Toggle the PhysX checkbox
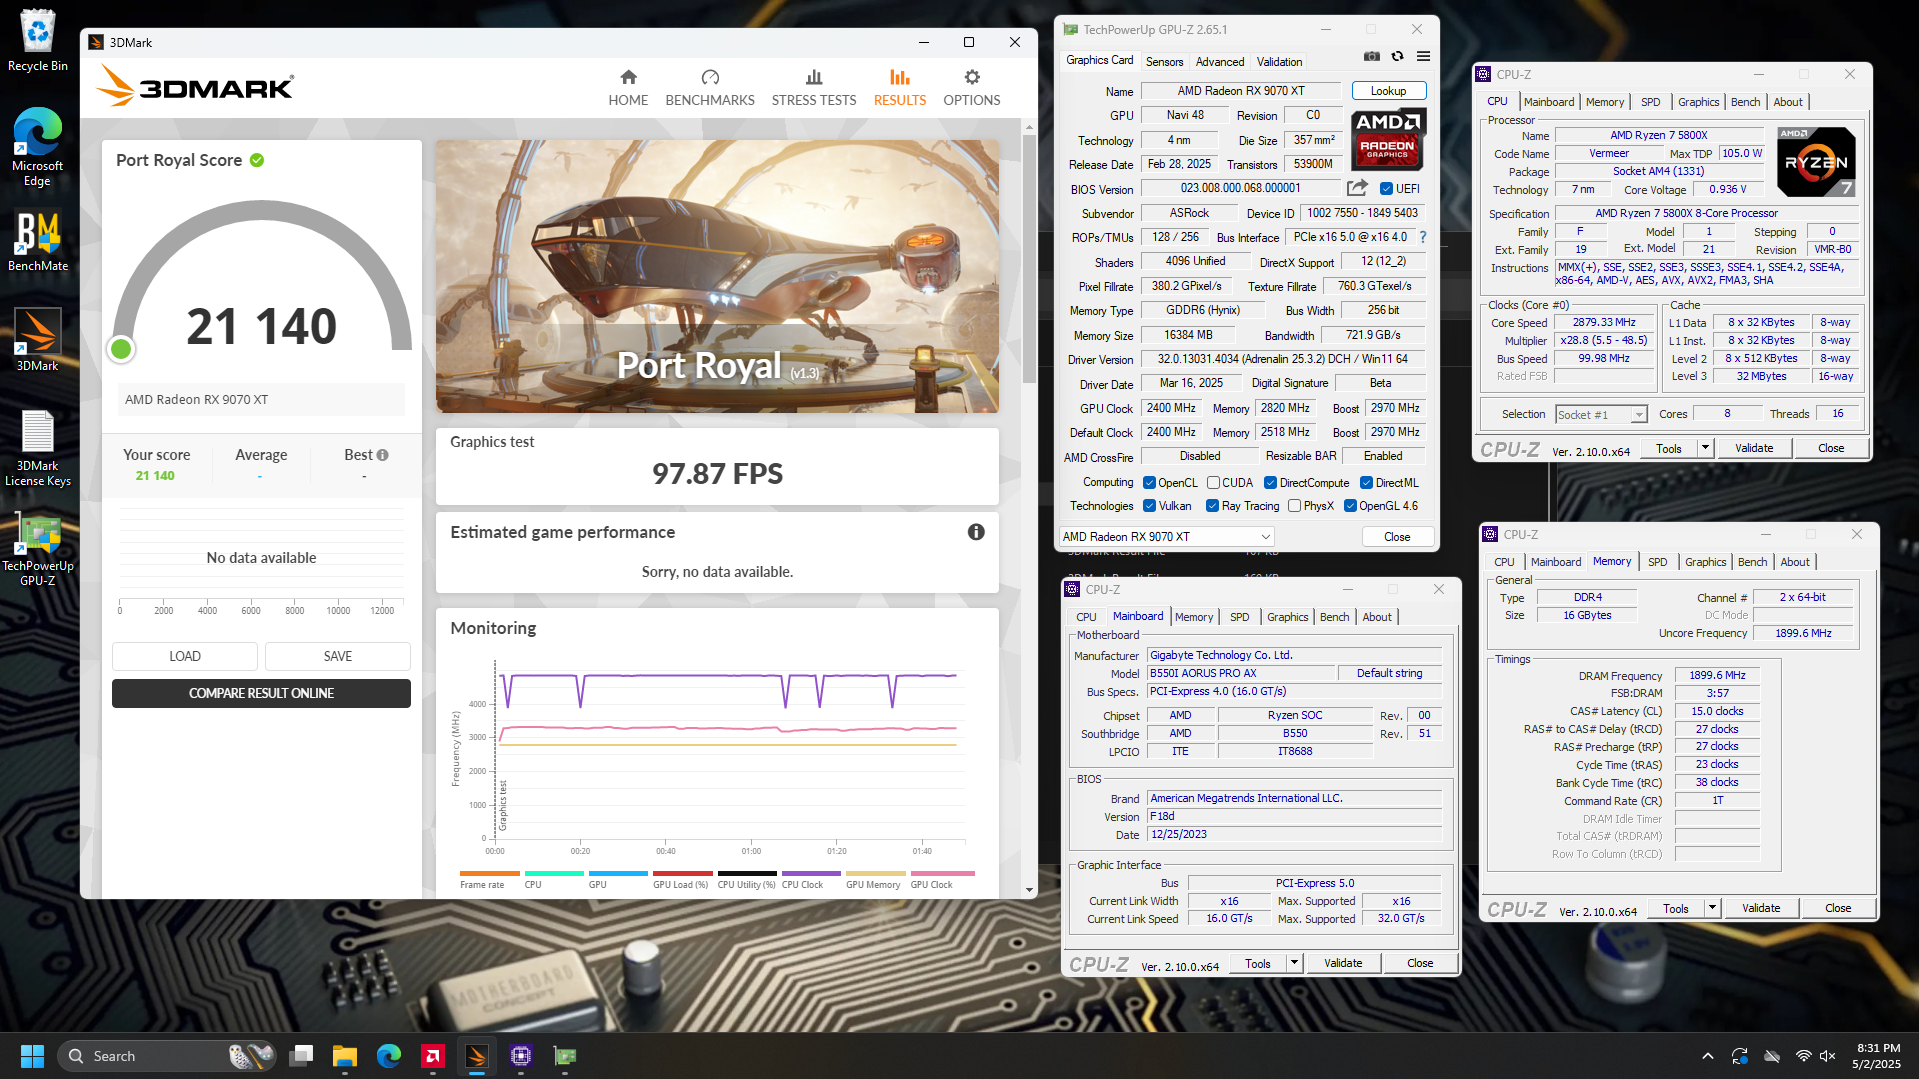This screenshot has height=1079, width=1919. [x=1294, y=506]
